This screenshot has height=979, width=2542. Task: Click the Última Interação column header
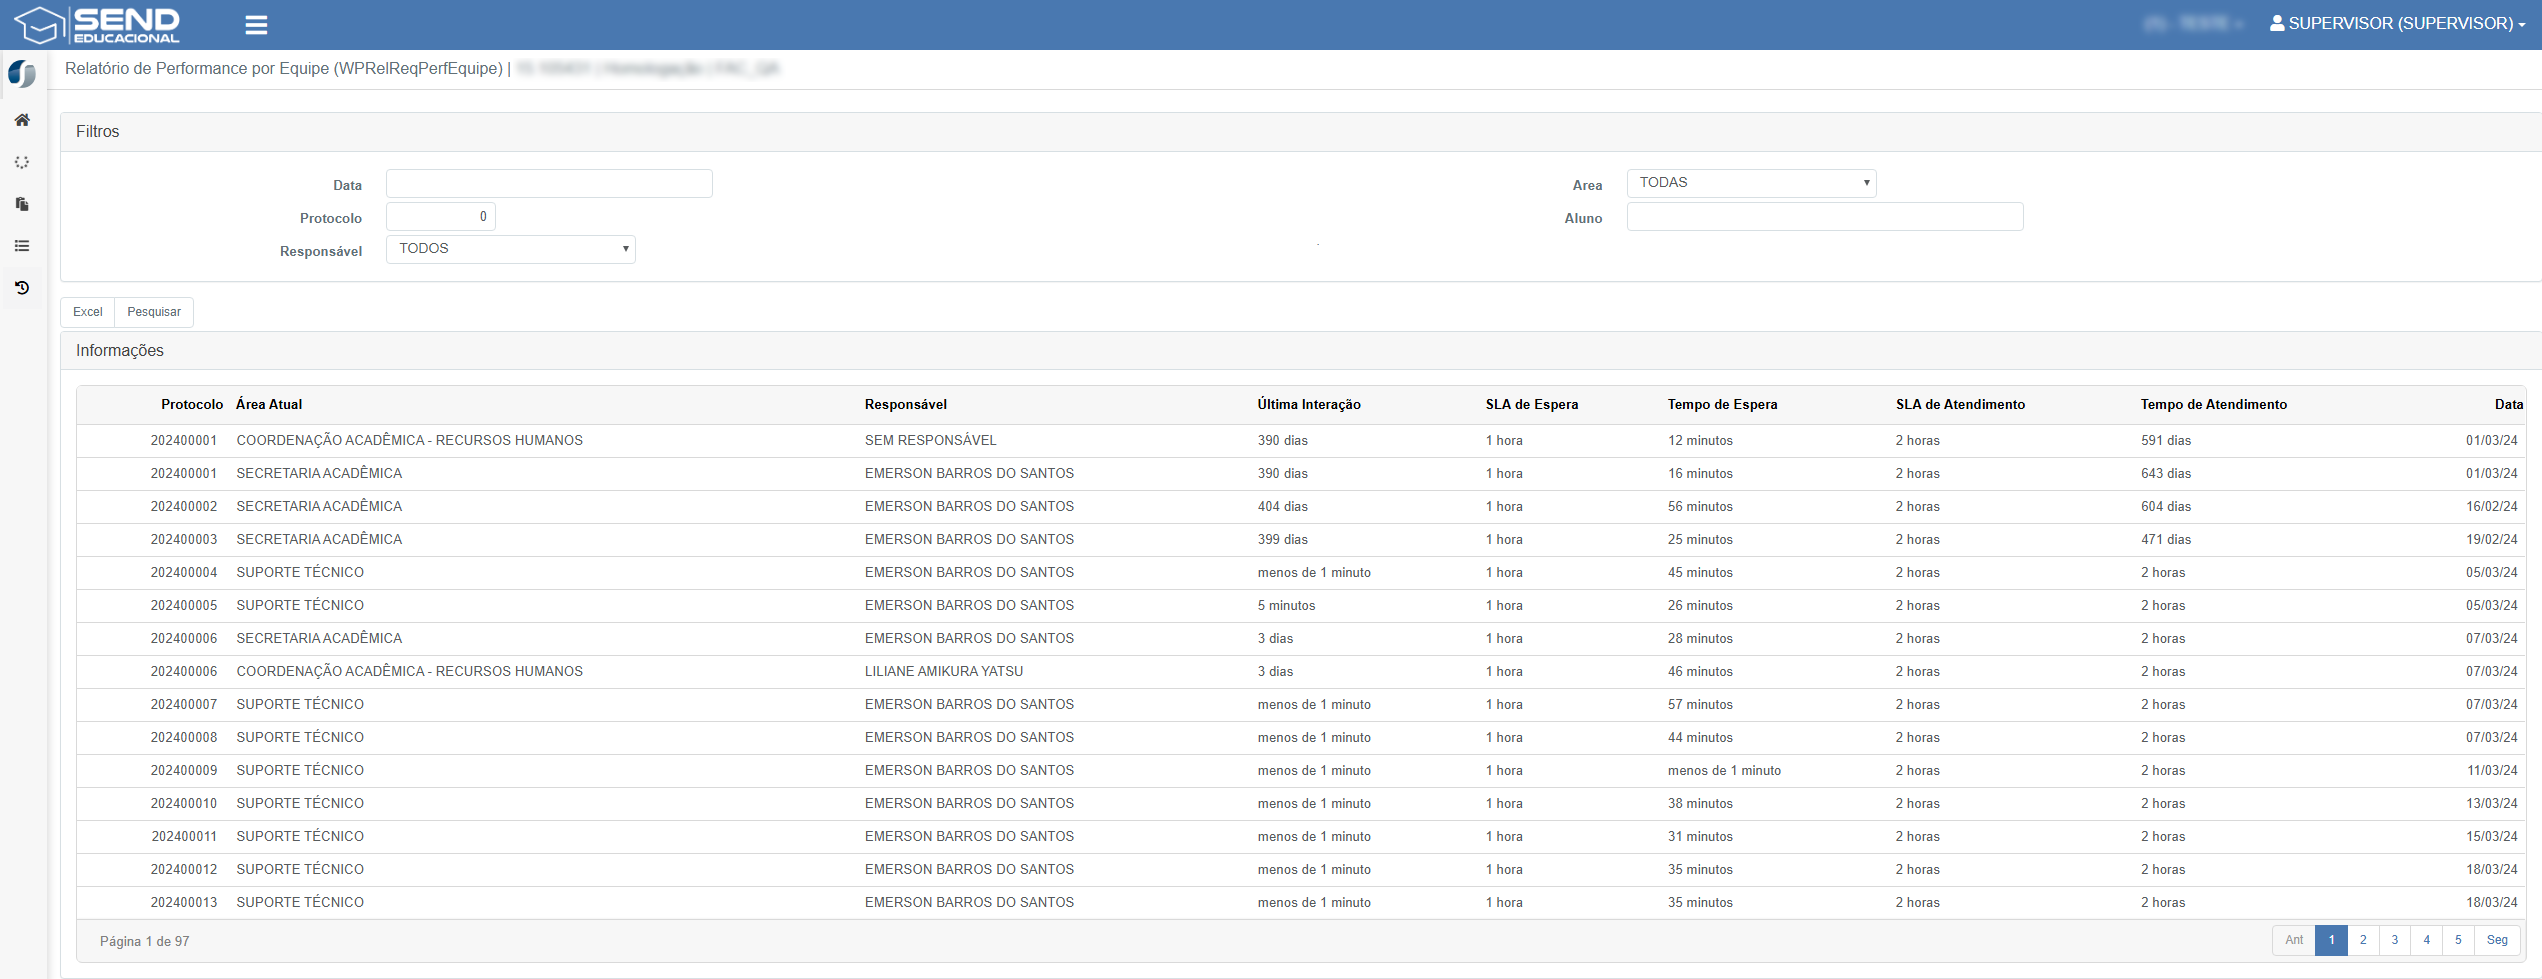pyautogui.click(x=1309, y=405)
